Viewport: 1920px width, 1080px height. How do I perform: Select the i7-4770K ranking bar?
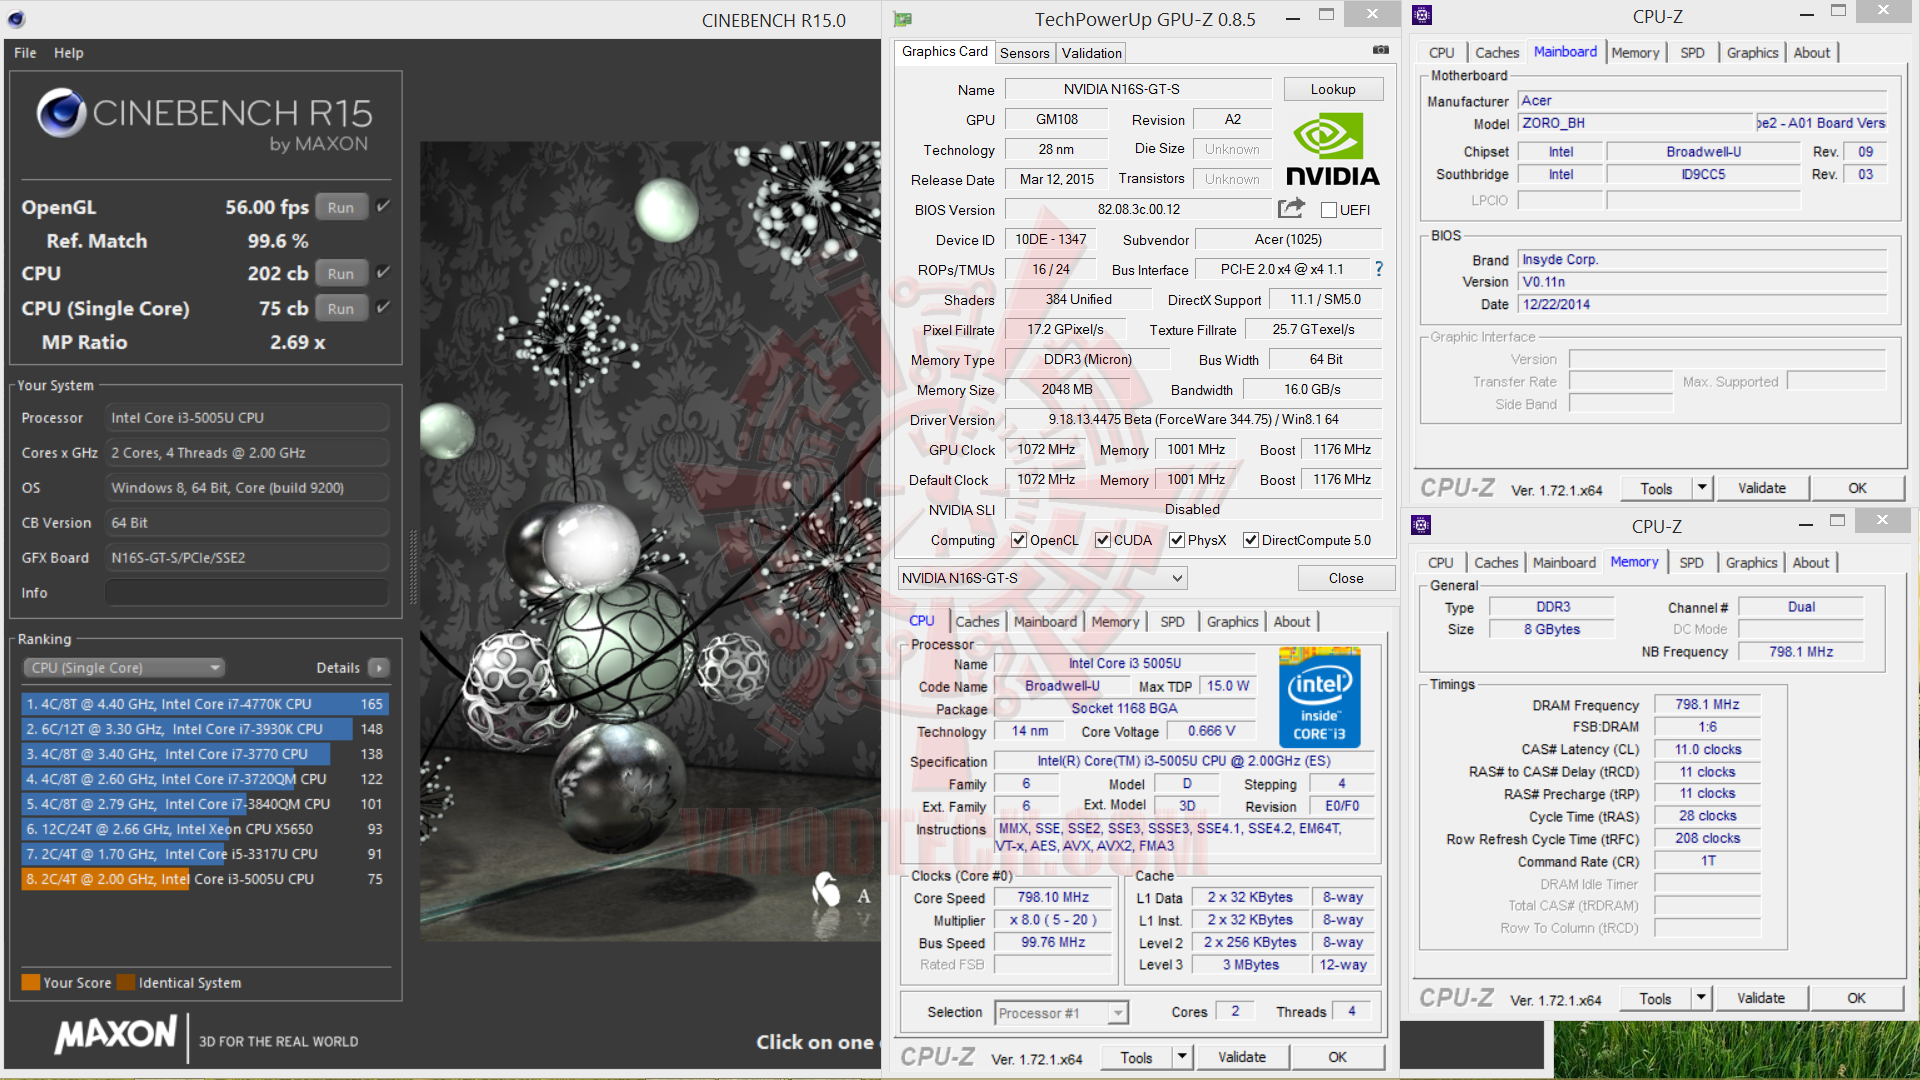tap(204, 704)
